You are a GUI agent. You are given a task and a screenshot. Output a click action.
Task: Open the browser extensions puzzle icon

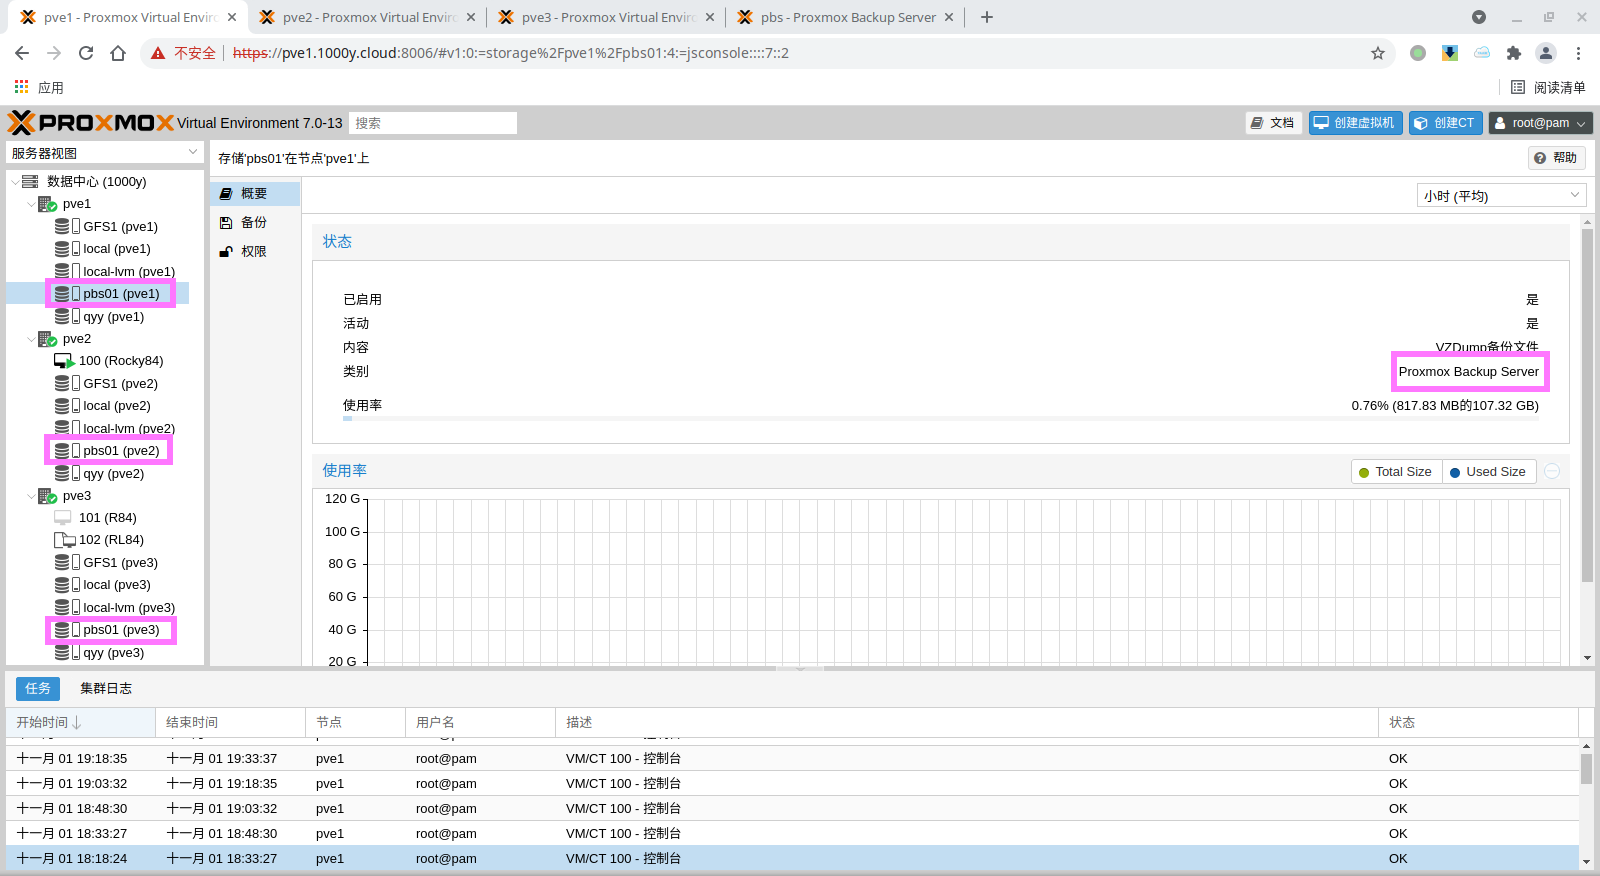(1513, 53)
